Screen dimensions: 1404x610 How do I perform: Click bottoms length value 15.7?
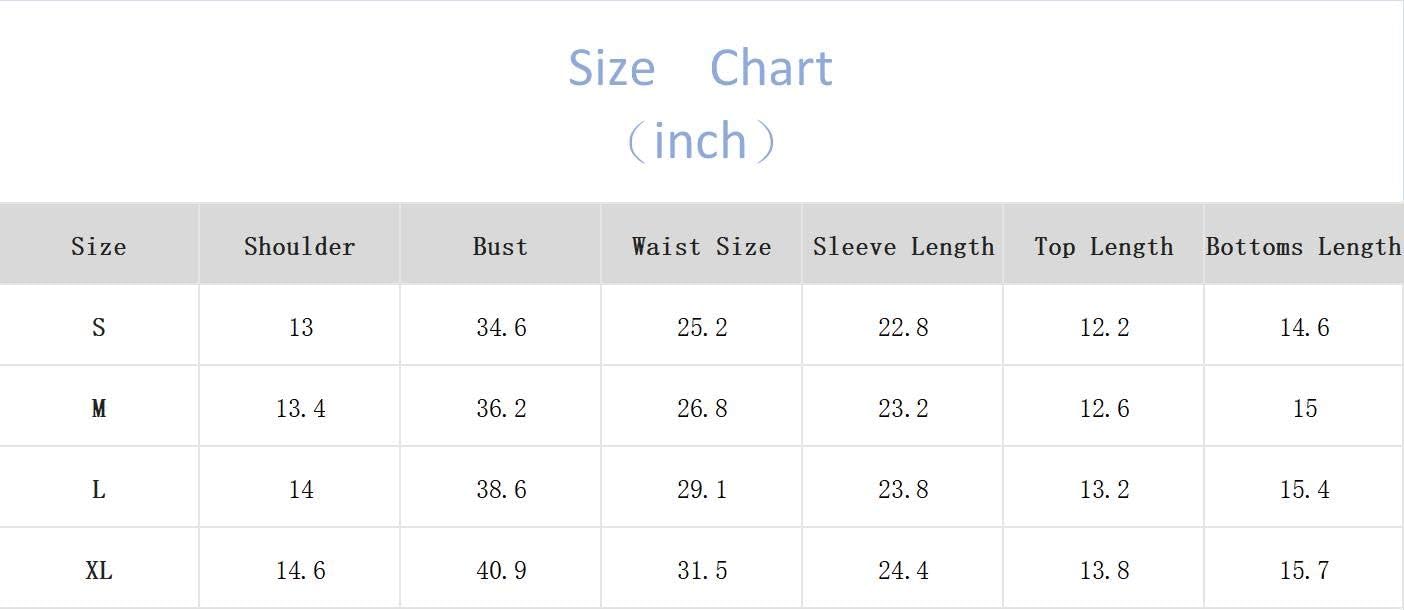[1304, 570]
